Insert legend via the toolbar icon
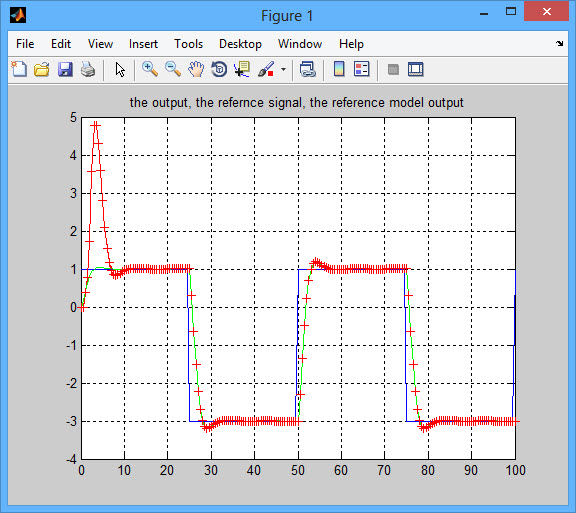The height and width of the screenshot is (513, 576). [x=362, y=69]
